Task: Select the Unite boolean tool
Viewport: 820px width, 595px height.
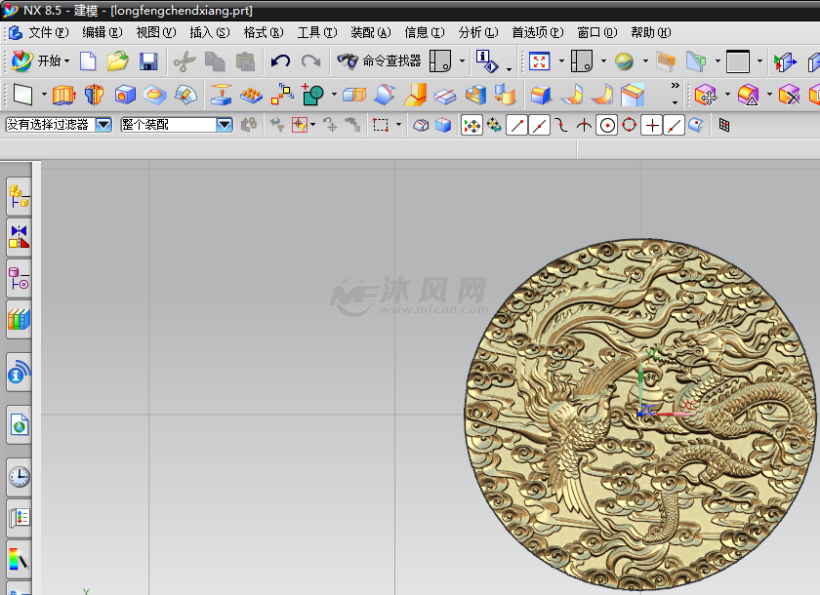Action: point(313,95)
